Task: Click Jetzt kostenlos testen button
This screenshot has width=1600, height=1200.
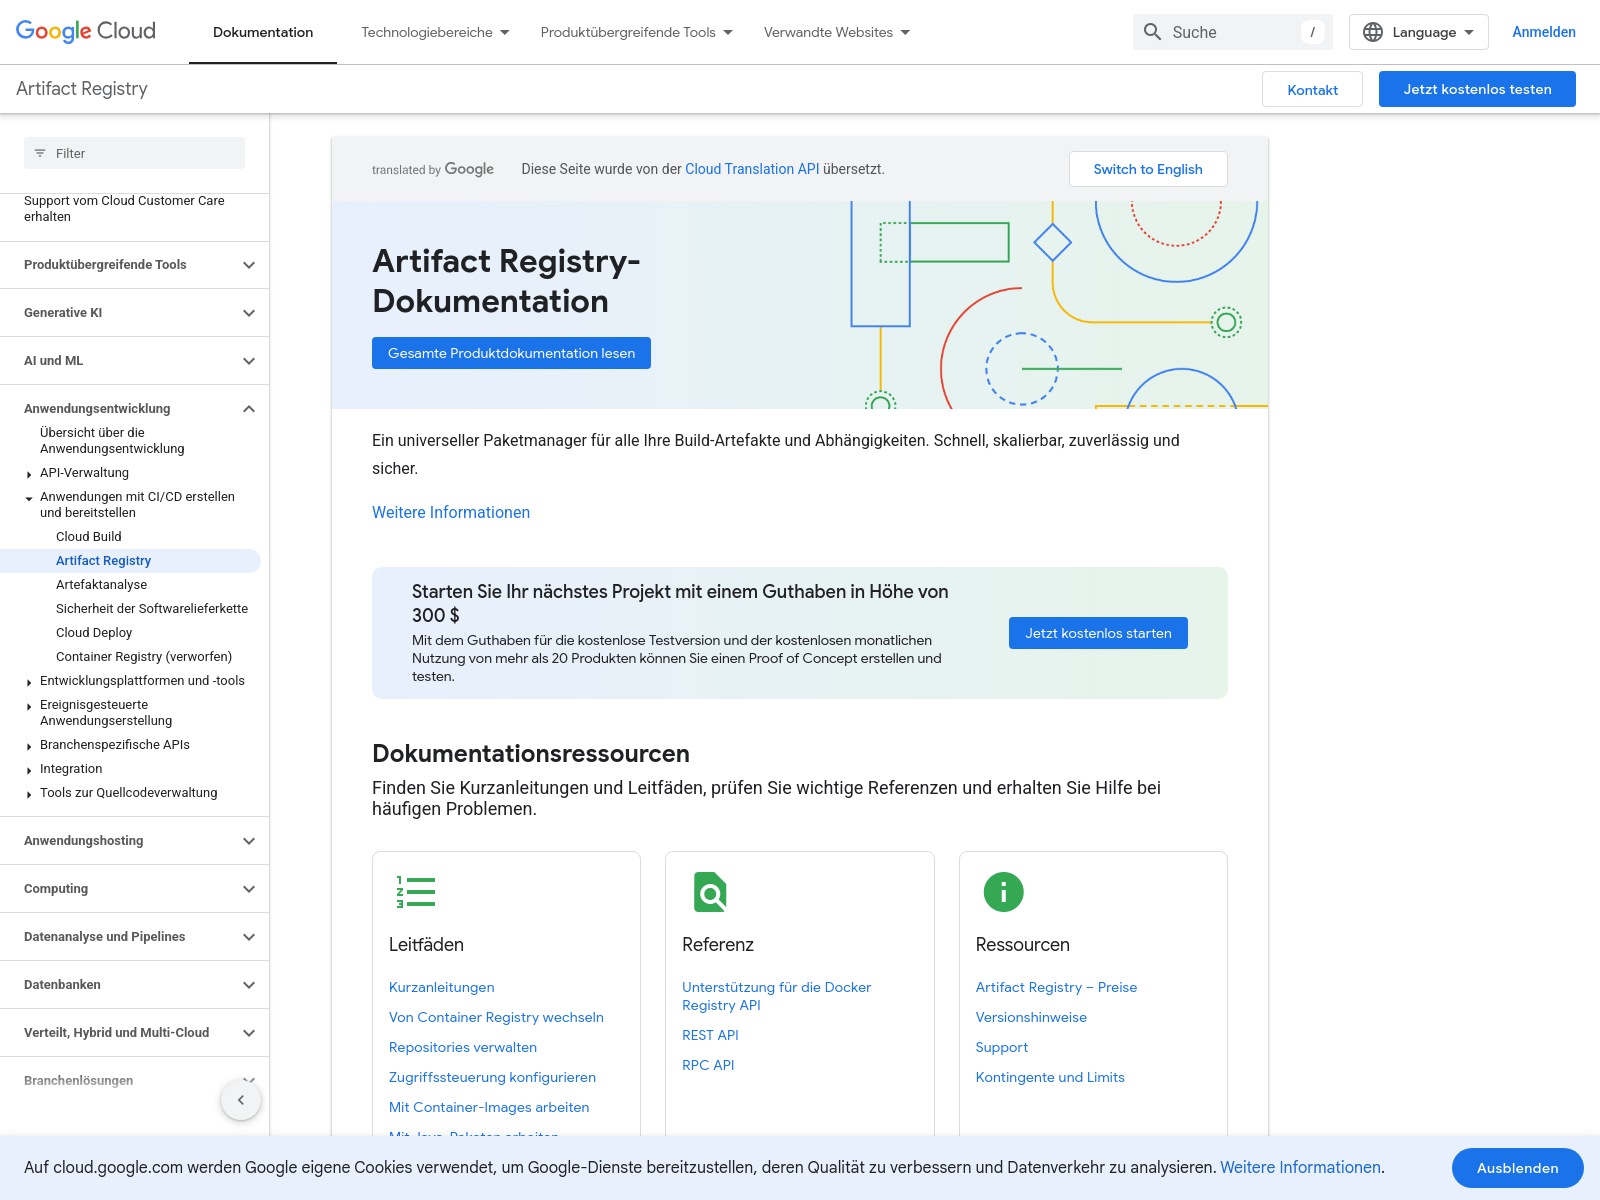Action: coord(1477,89)
